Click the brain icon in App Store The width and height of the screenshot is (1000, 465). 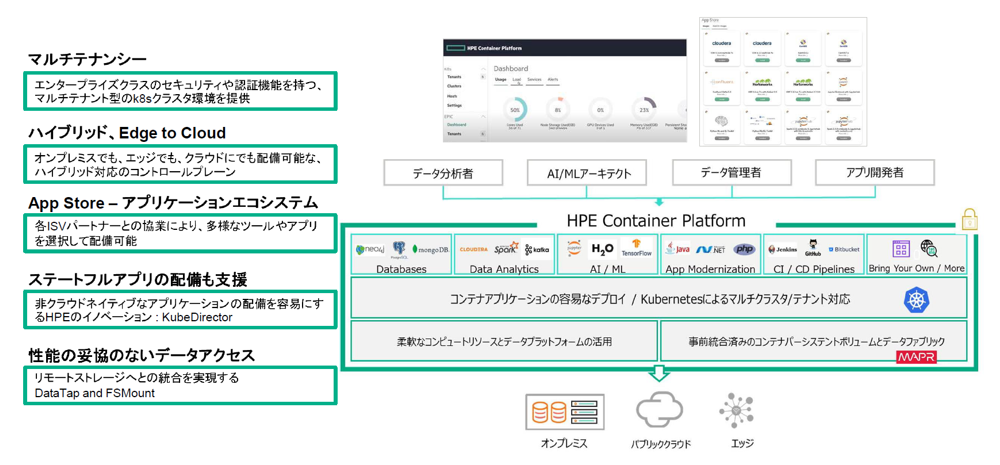[x=719, y=122]
